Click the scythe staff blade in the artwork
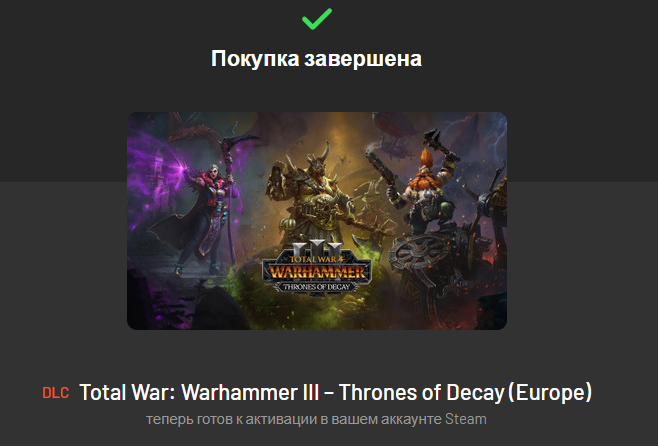Screen dimensions: 658x446 238,144
